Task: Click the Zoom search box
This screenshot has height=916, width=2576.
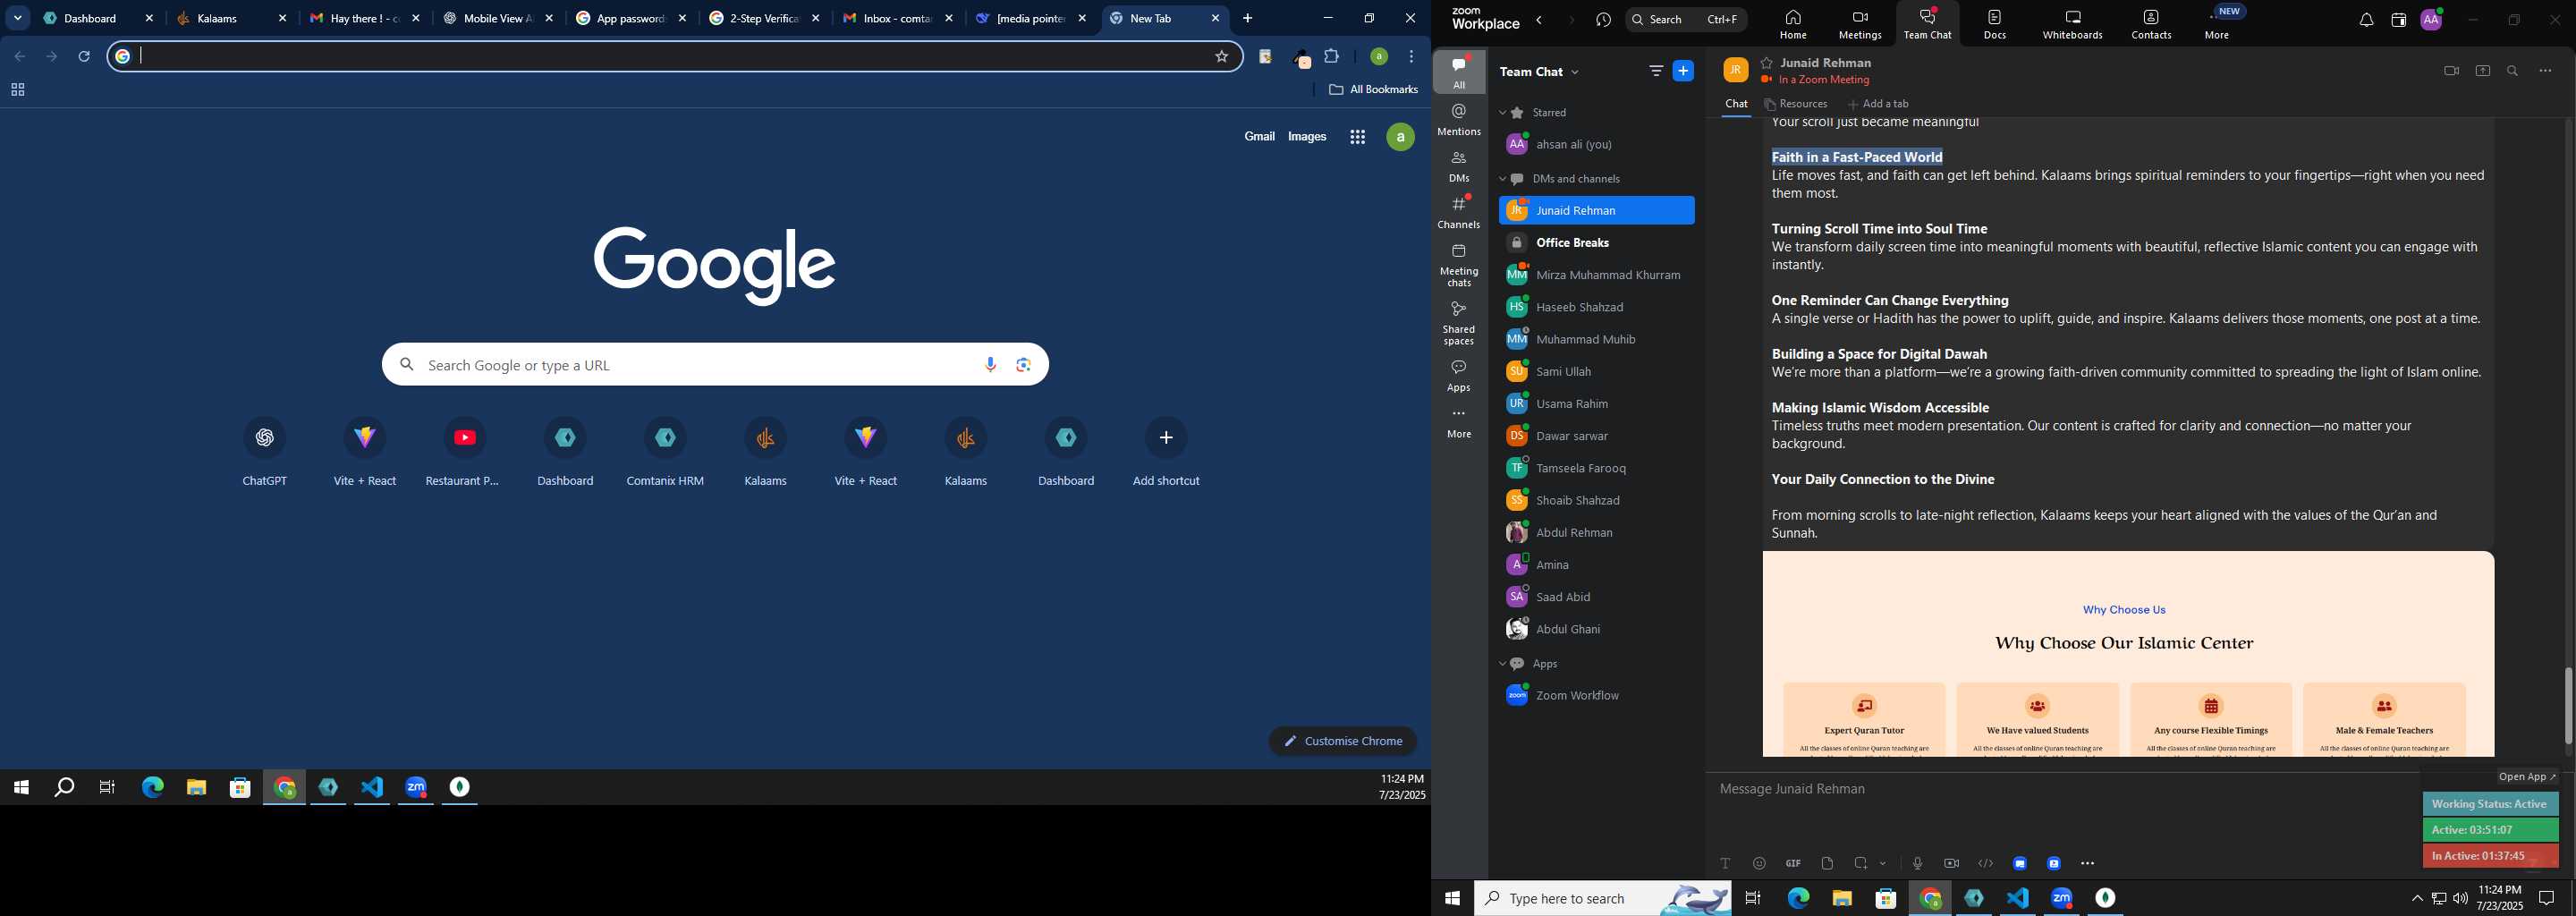Action: click(1686, 20)
